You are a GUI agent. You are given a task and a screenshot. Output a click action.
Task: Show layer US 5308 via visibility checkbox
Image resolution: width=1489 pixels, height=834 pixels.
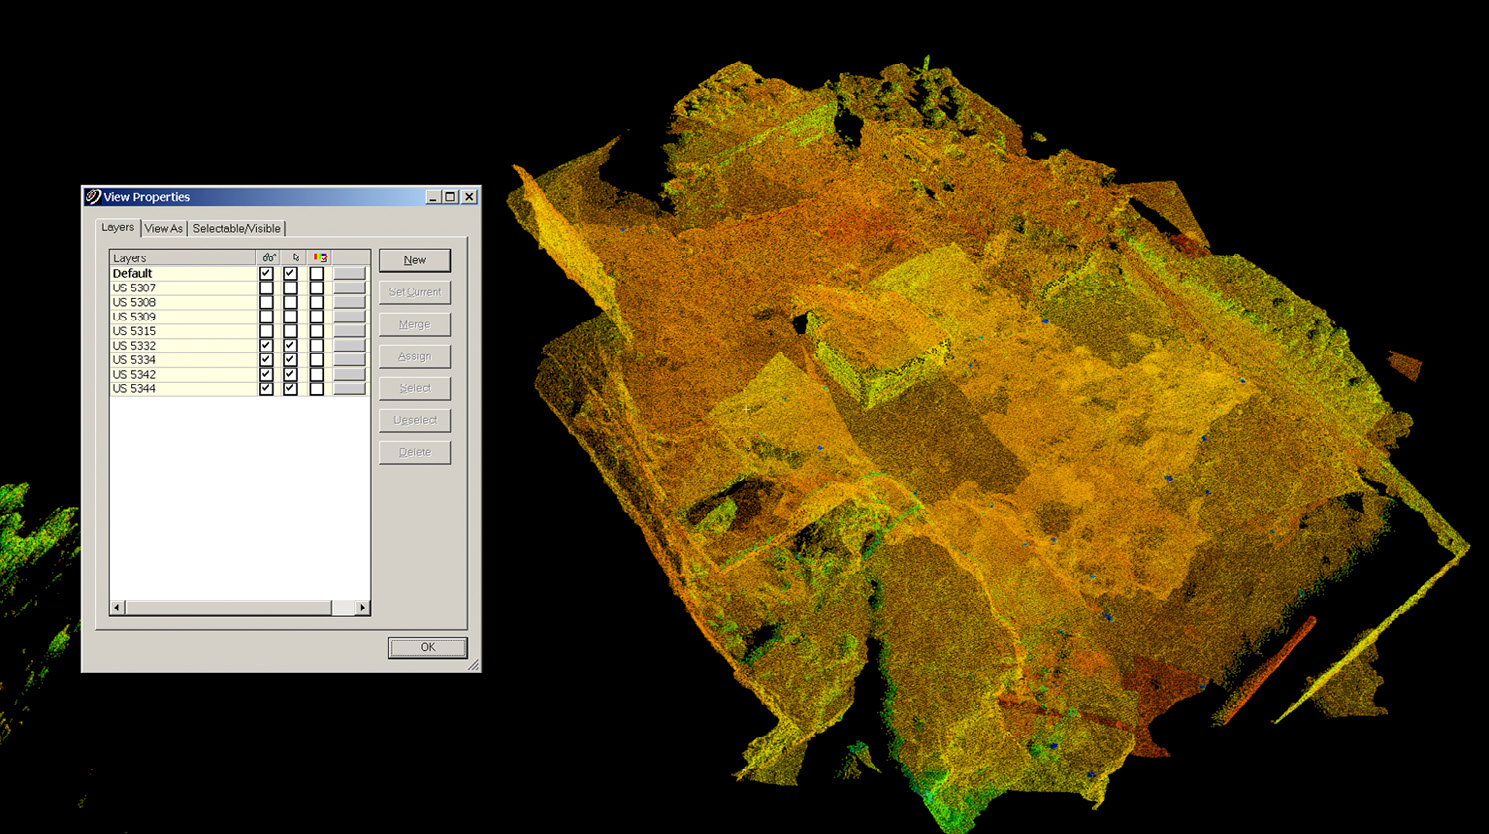[x=266, y=302]
